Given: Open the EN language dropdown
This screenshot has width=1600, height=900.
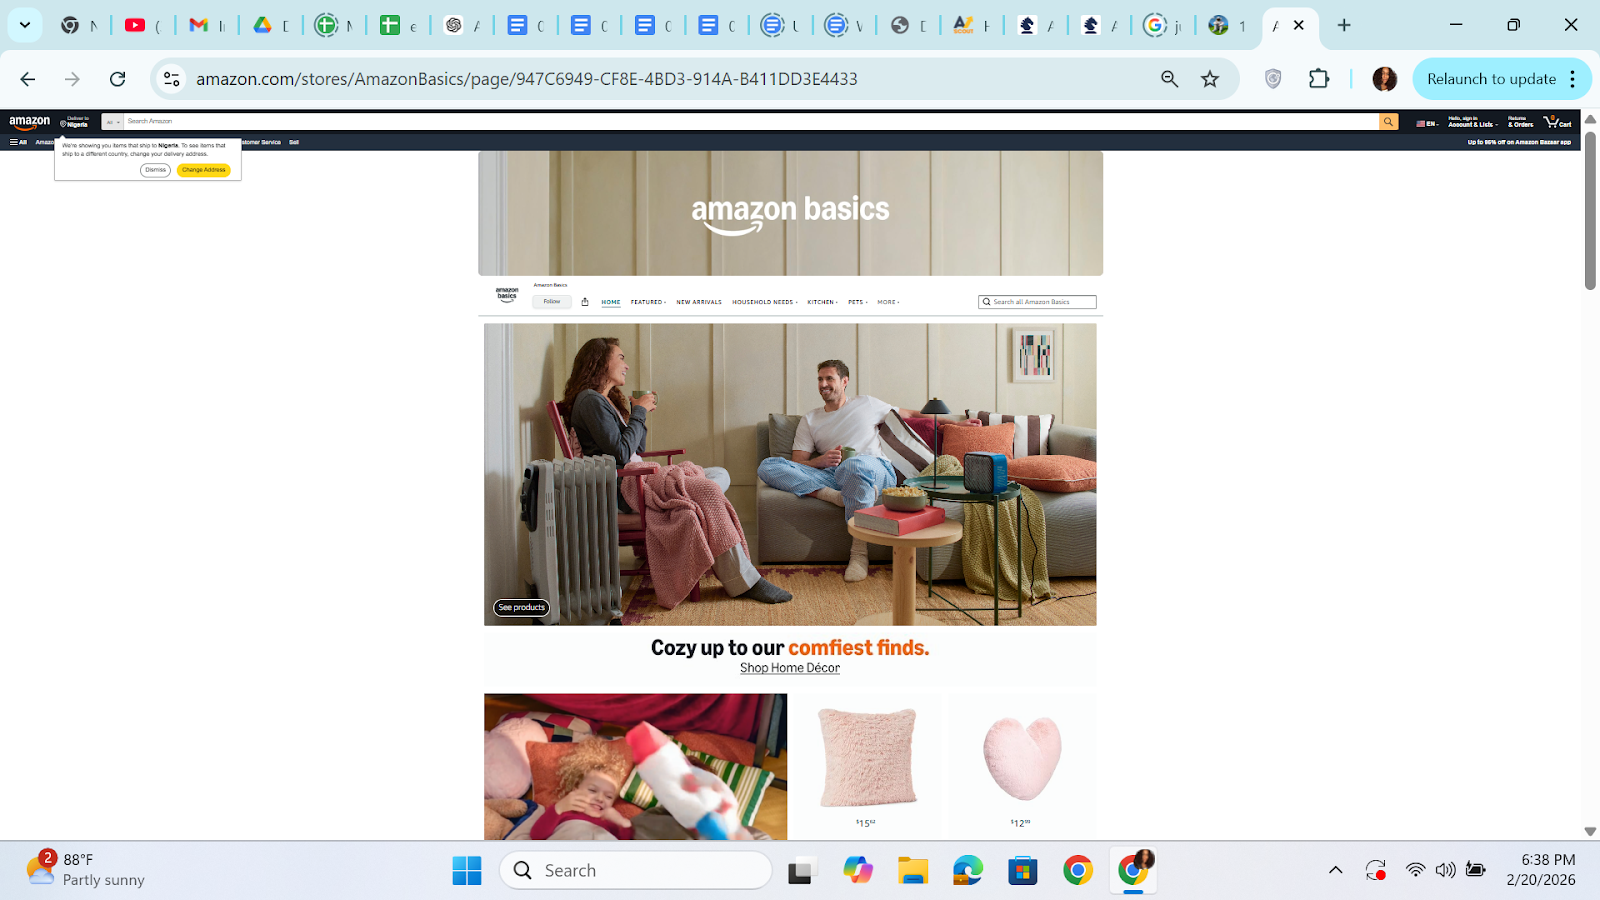Looking at the screenshot, I should click(1427, 123).
